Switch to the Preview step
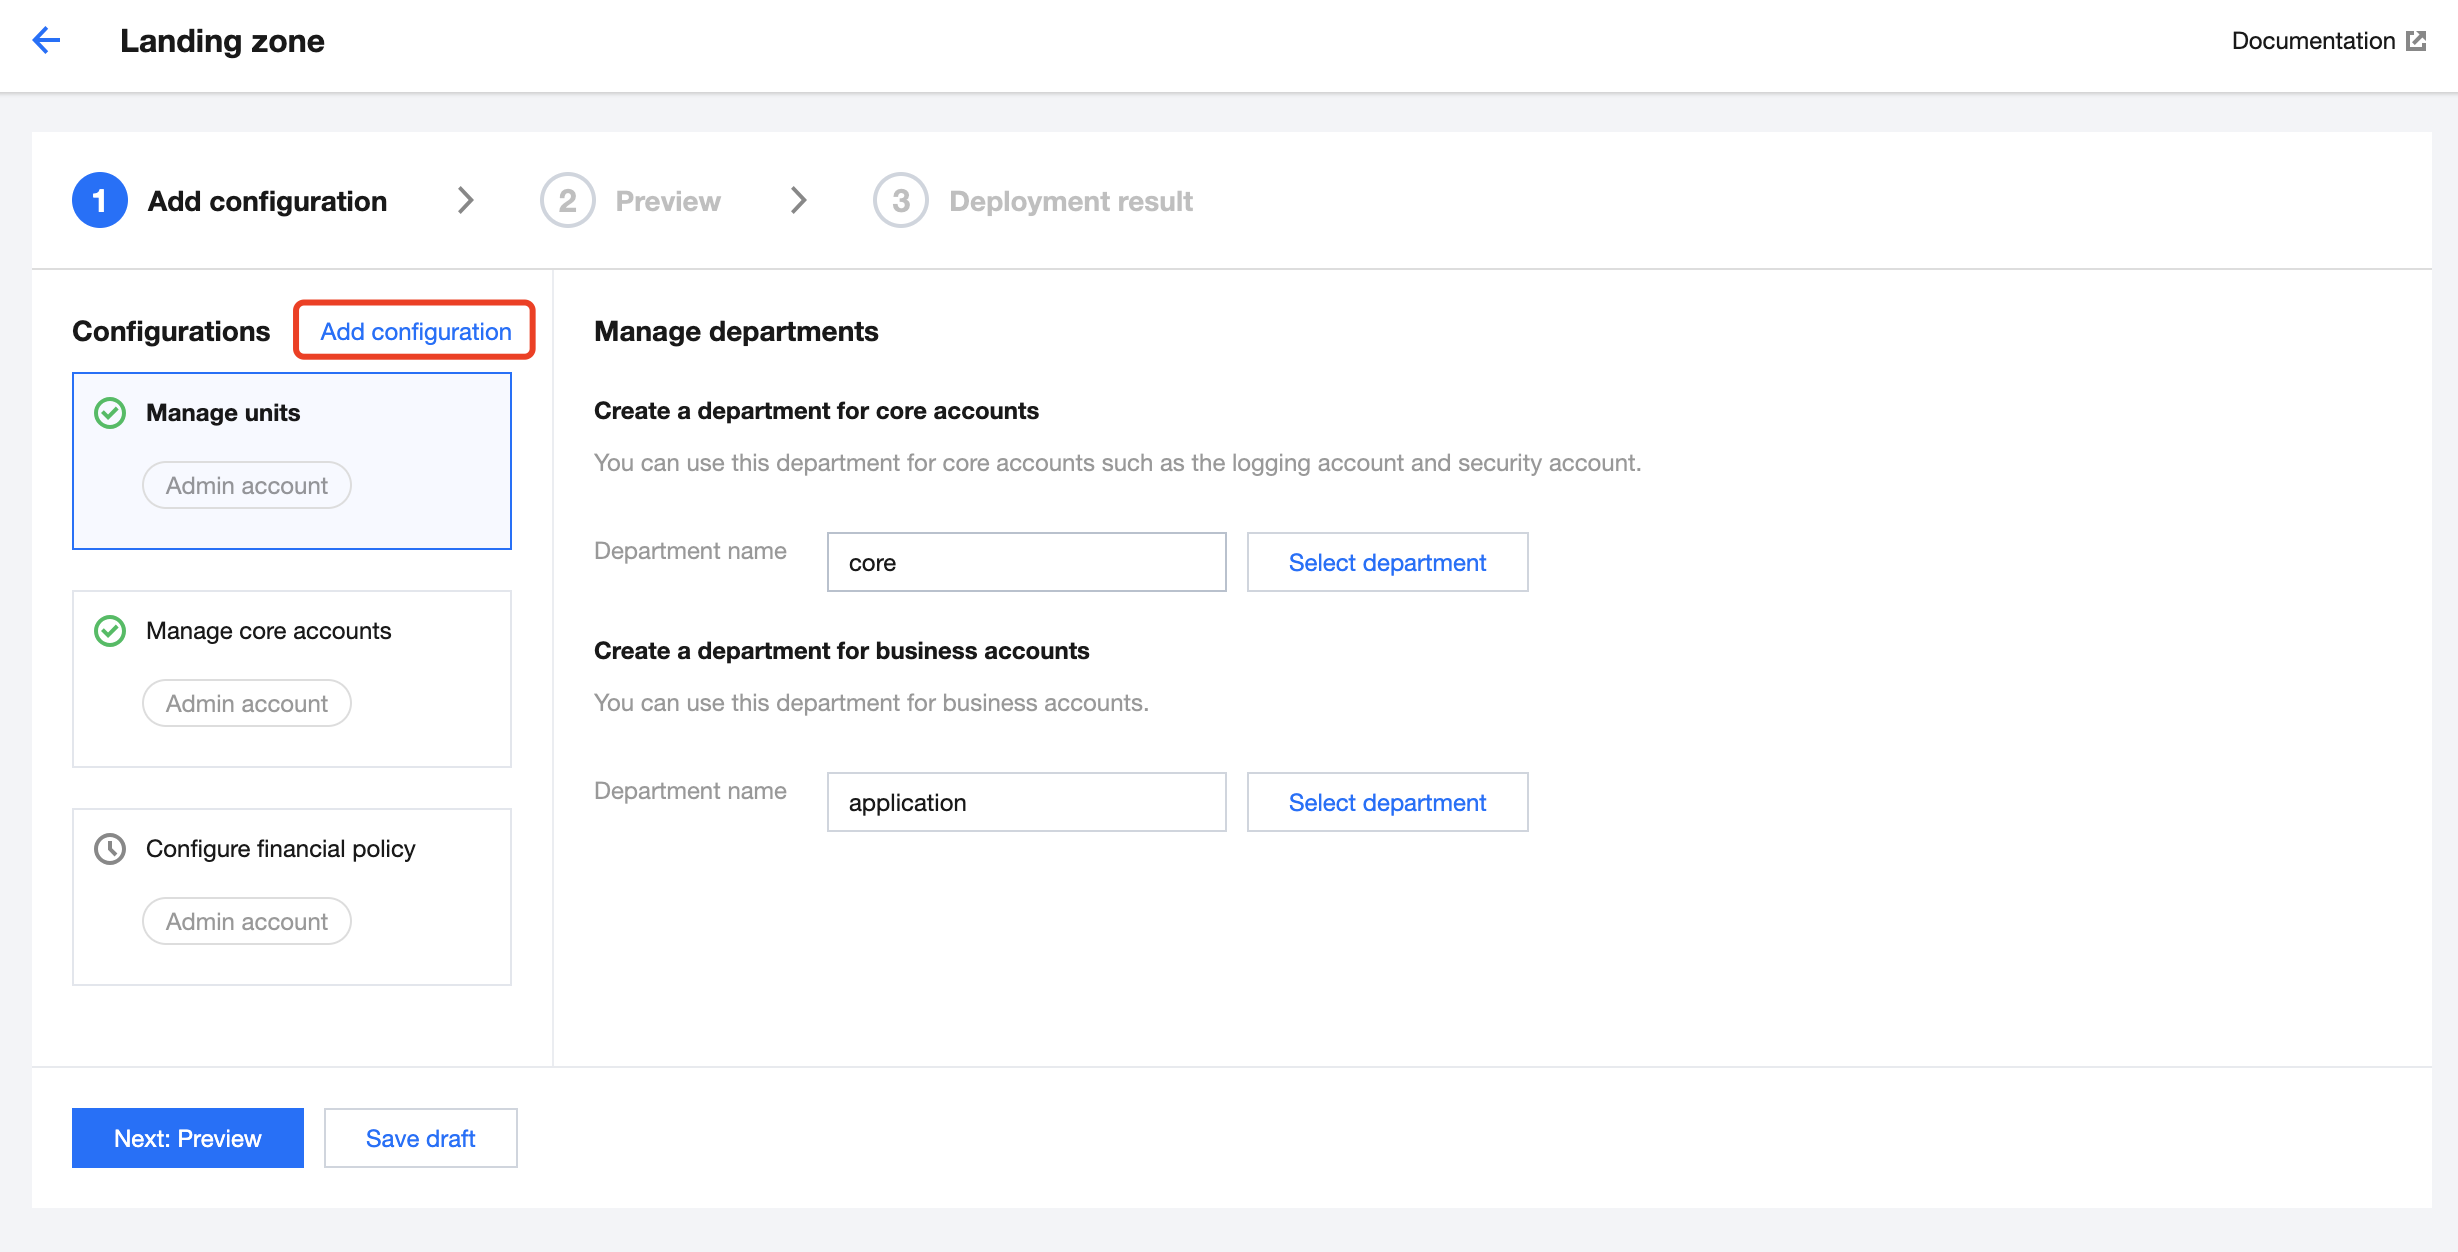Viewport: 2458px width, 1252px height. coord(667,200)
